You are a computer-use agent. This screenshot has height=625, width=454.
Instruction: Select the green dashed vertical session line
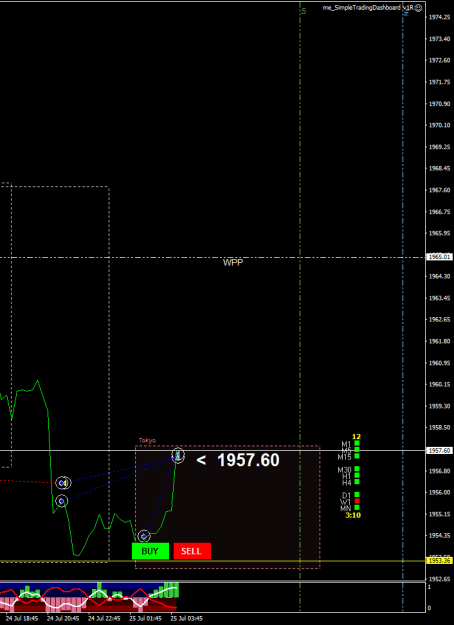coord(300,307)
